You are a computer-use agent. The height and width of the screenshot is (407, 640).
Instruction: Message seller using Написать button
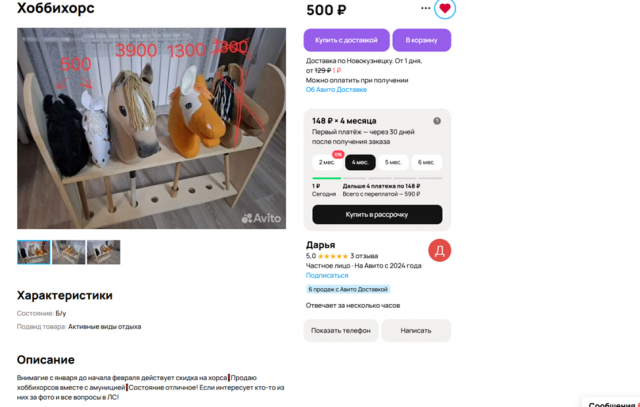click(416, 330)
